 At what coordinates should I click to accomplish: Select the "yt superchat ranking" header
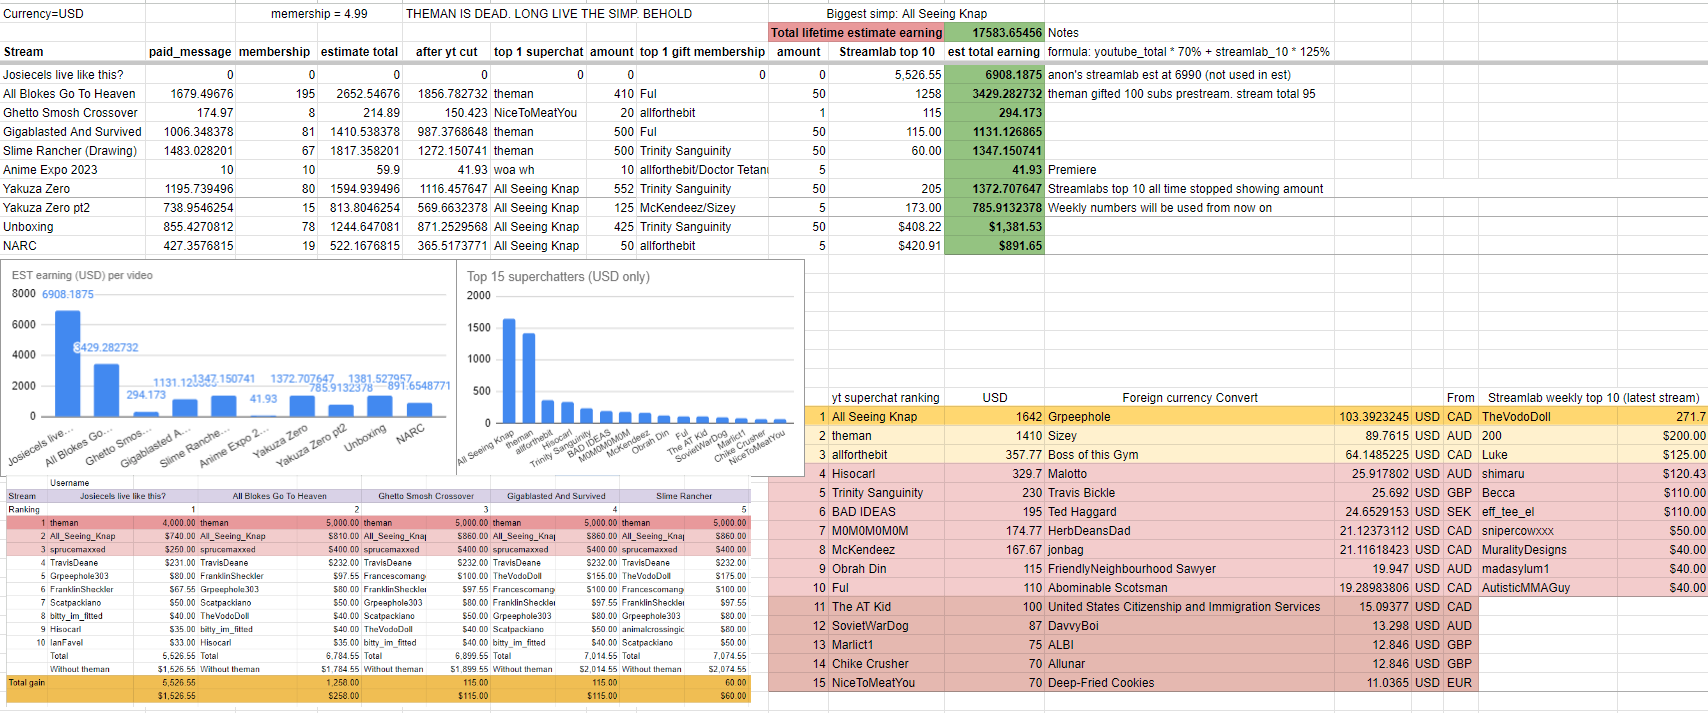tap(885, 398)
